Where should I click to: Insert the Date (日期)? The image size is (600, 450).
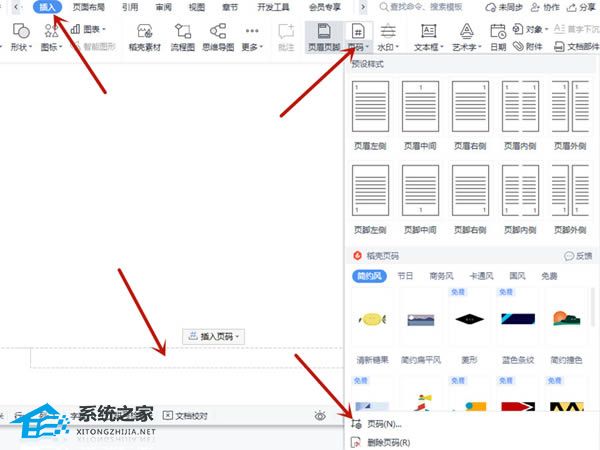click(498, 37)
